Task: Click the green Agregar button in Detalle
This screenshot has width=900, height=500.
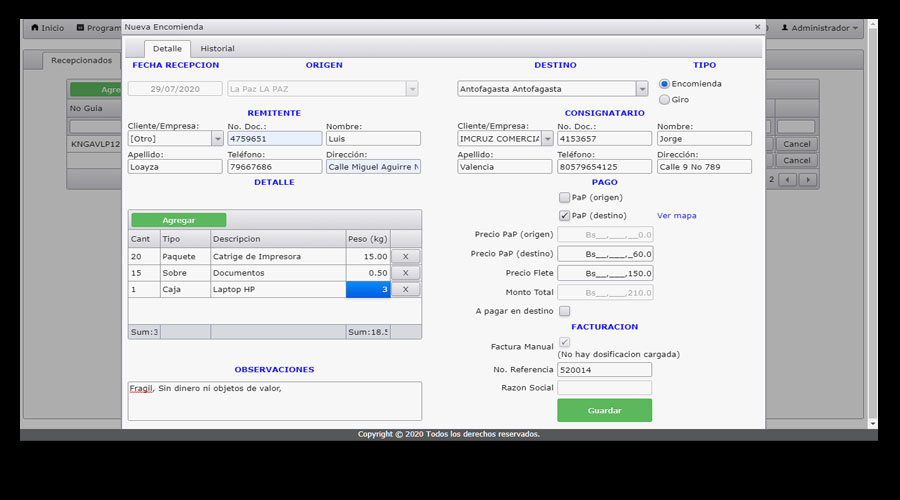Action: coord(179,220)
